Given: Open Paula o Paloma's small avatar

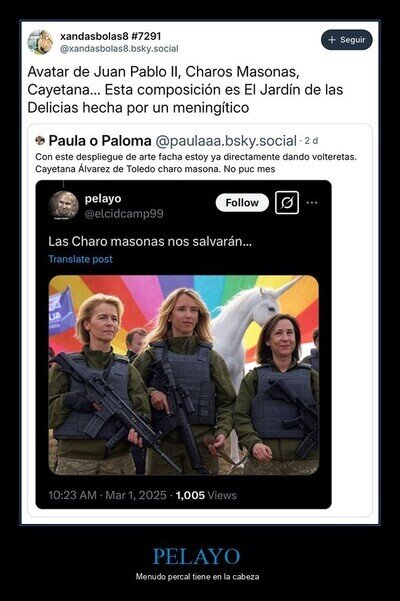Looking at the screenshot, I should [x=40, y=141].
